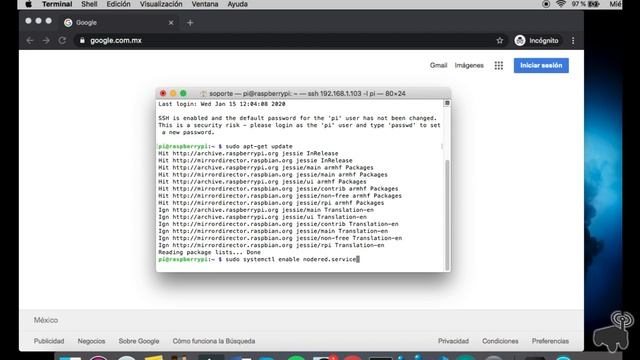This screenshot has width=640, height=360.
Task: Open the Imágenes link
Action: [469, 65]
